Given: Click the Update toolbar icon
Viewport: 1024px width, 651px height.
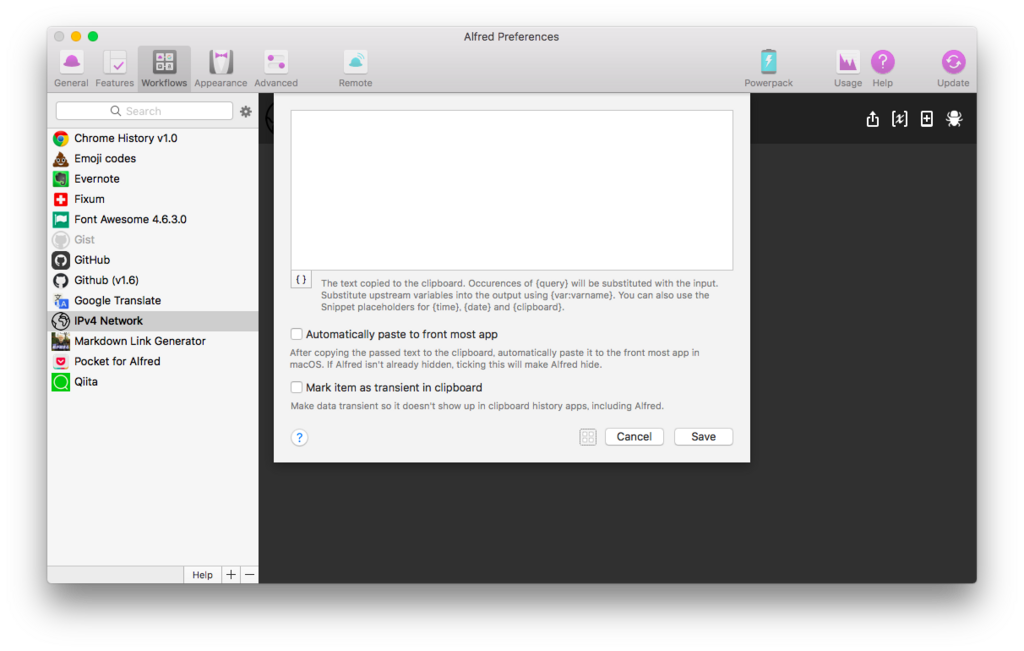Looking at the screenshot, I should [x=953, y=69].
